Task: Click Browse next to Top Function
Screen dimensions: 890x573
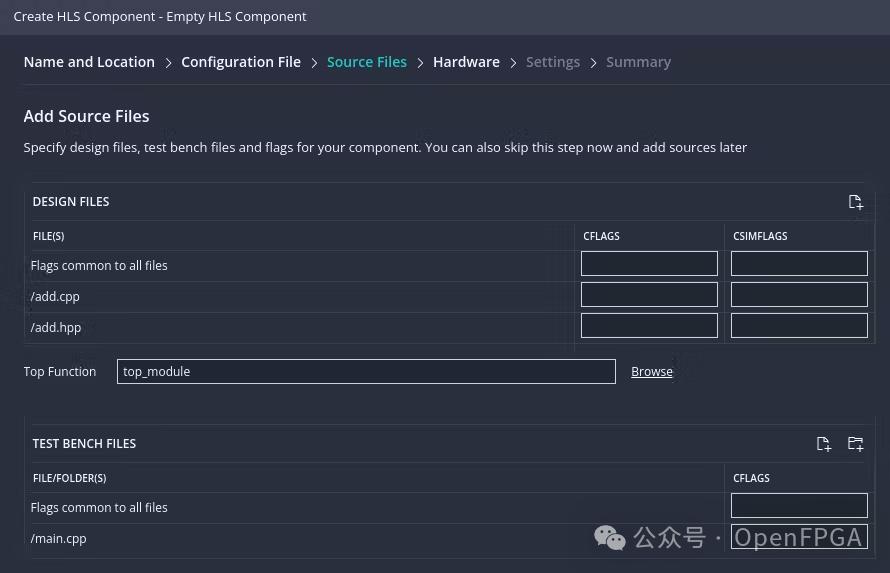Action: [x=651, y=371]
